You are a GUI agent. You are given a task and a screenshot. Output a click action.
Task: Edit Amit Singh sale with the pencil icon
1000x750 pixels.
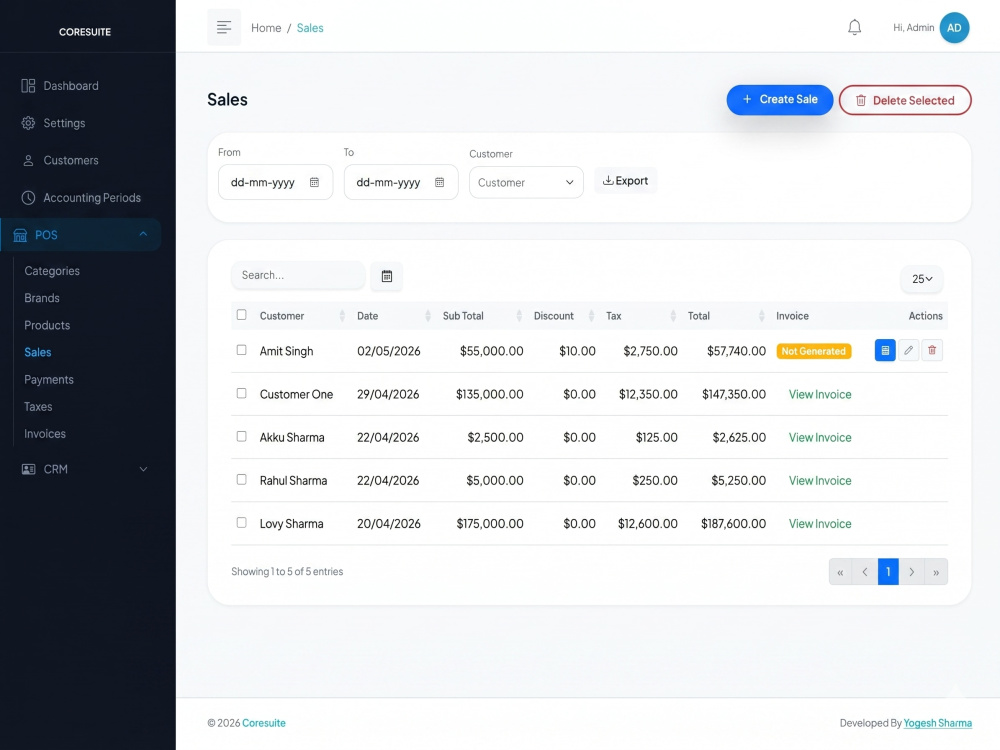point(909,350)
